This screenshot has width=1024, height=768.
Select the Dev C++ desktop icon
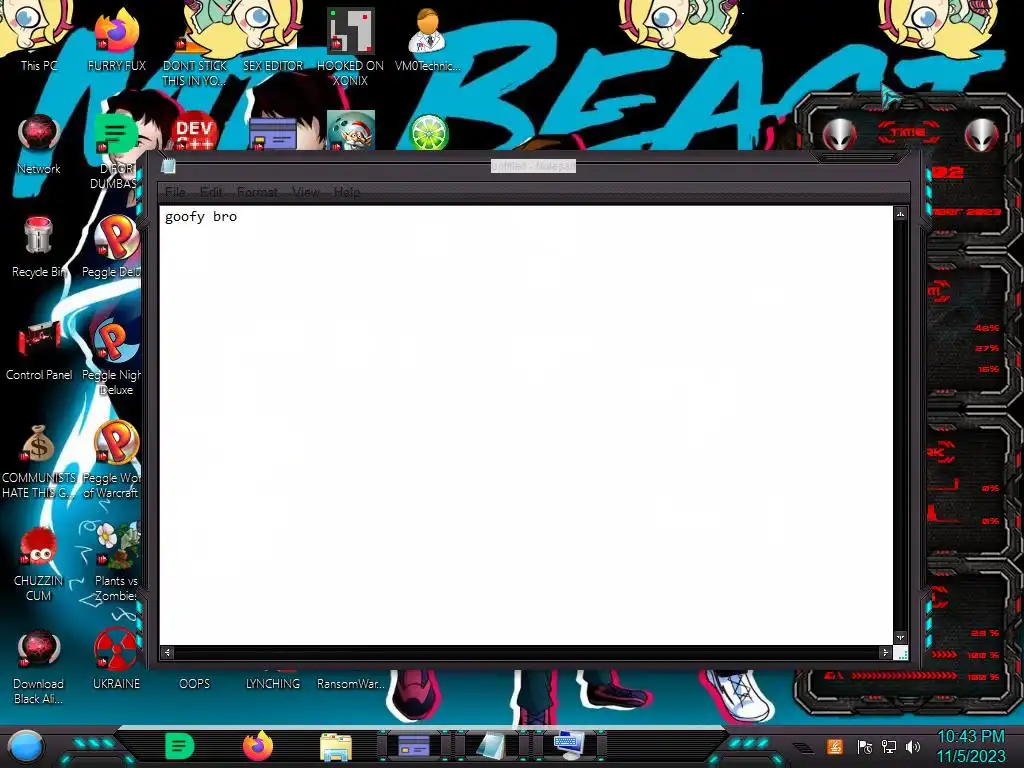pos(195,132)
